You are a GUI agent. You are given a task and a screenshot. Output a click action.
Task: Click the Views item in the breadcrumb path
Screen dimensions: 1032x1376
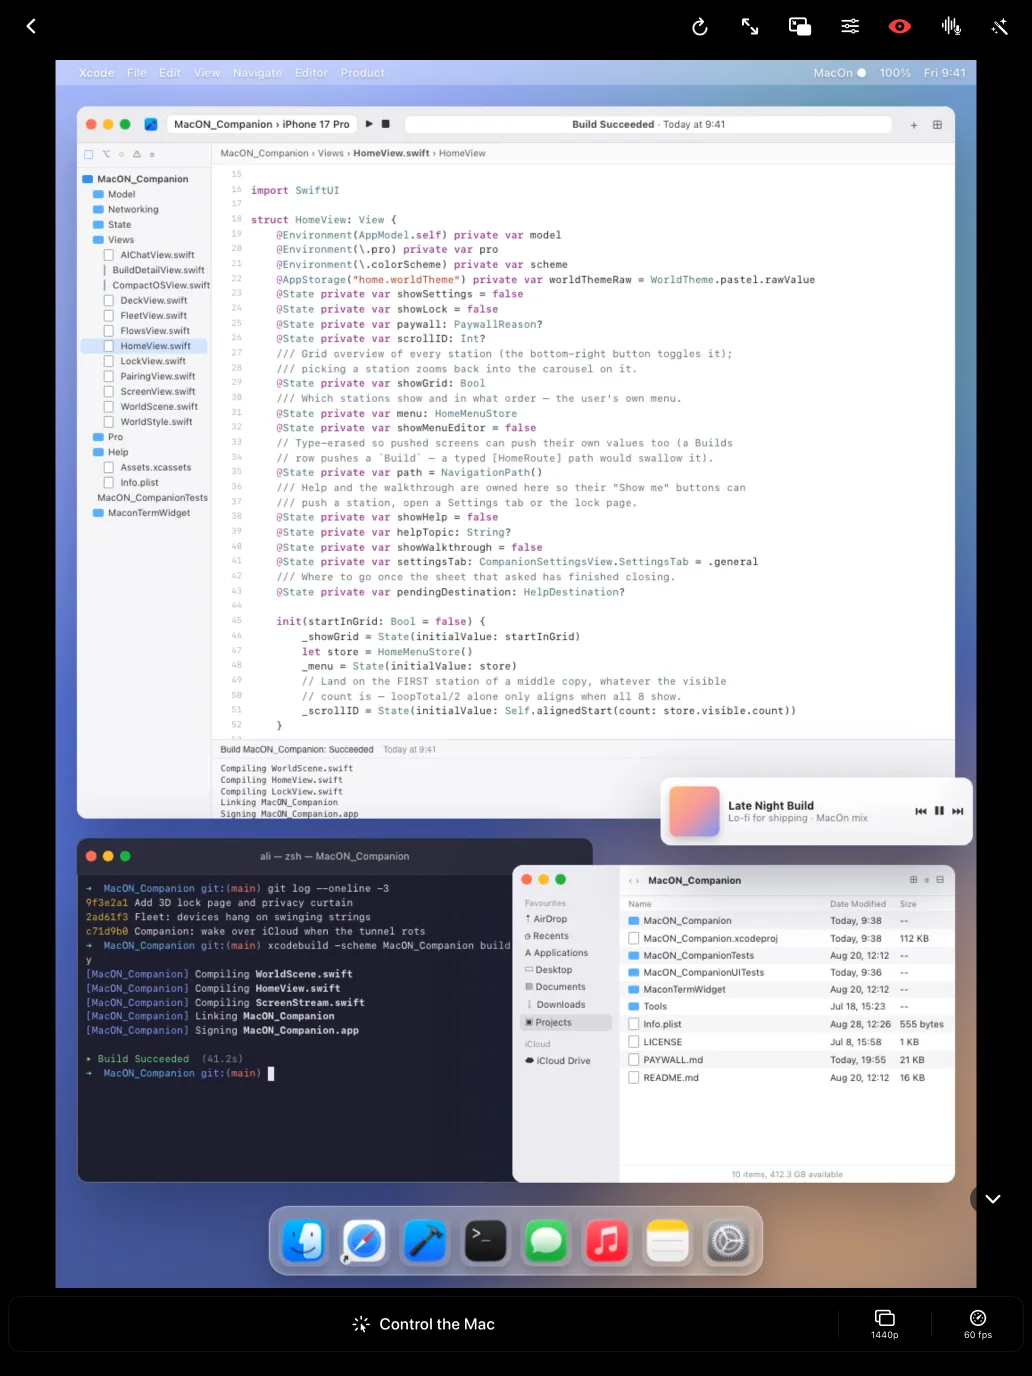point(330,153)
